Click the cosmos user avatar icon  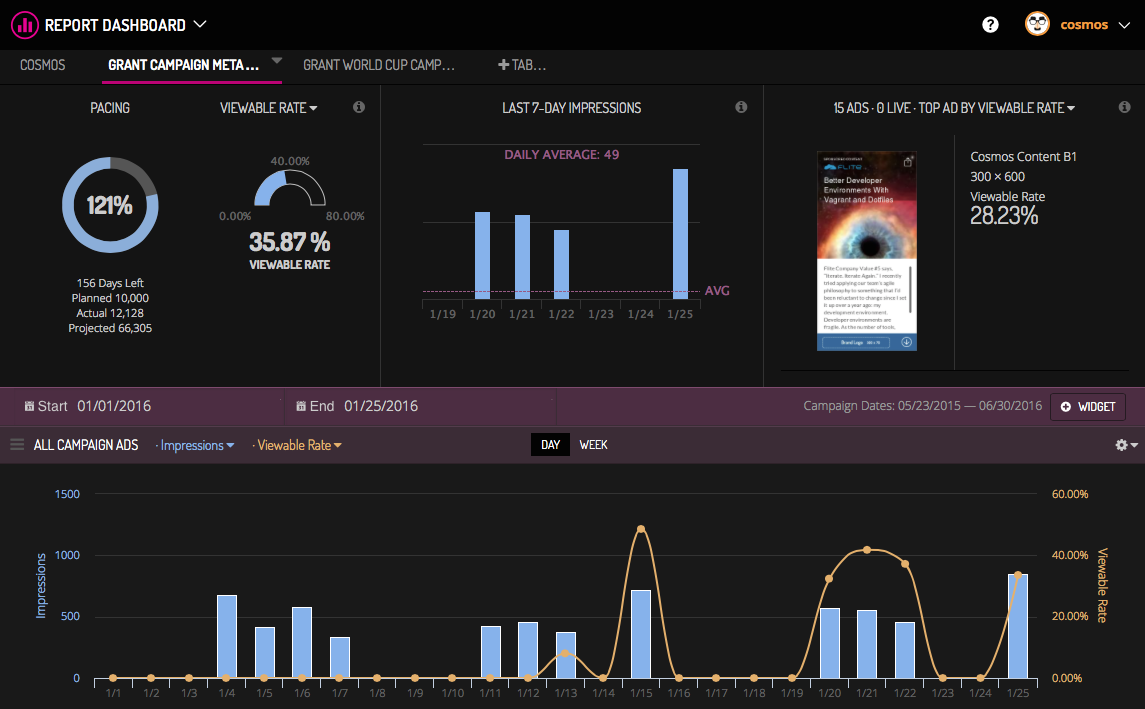(x=1037, y=24)
